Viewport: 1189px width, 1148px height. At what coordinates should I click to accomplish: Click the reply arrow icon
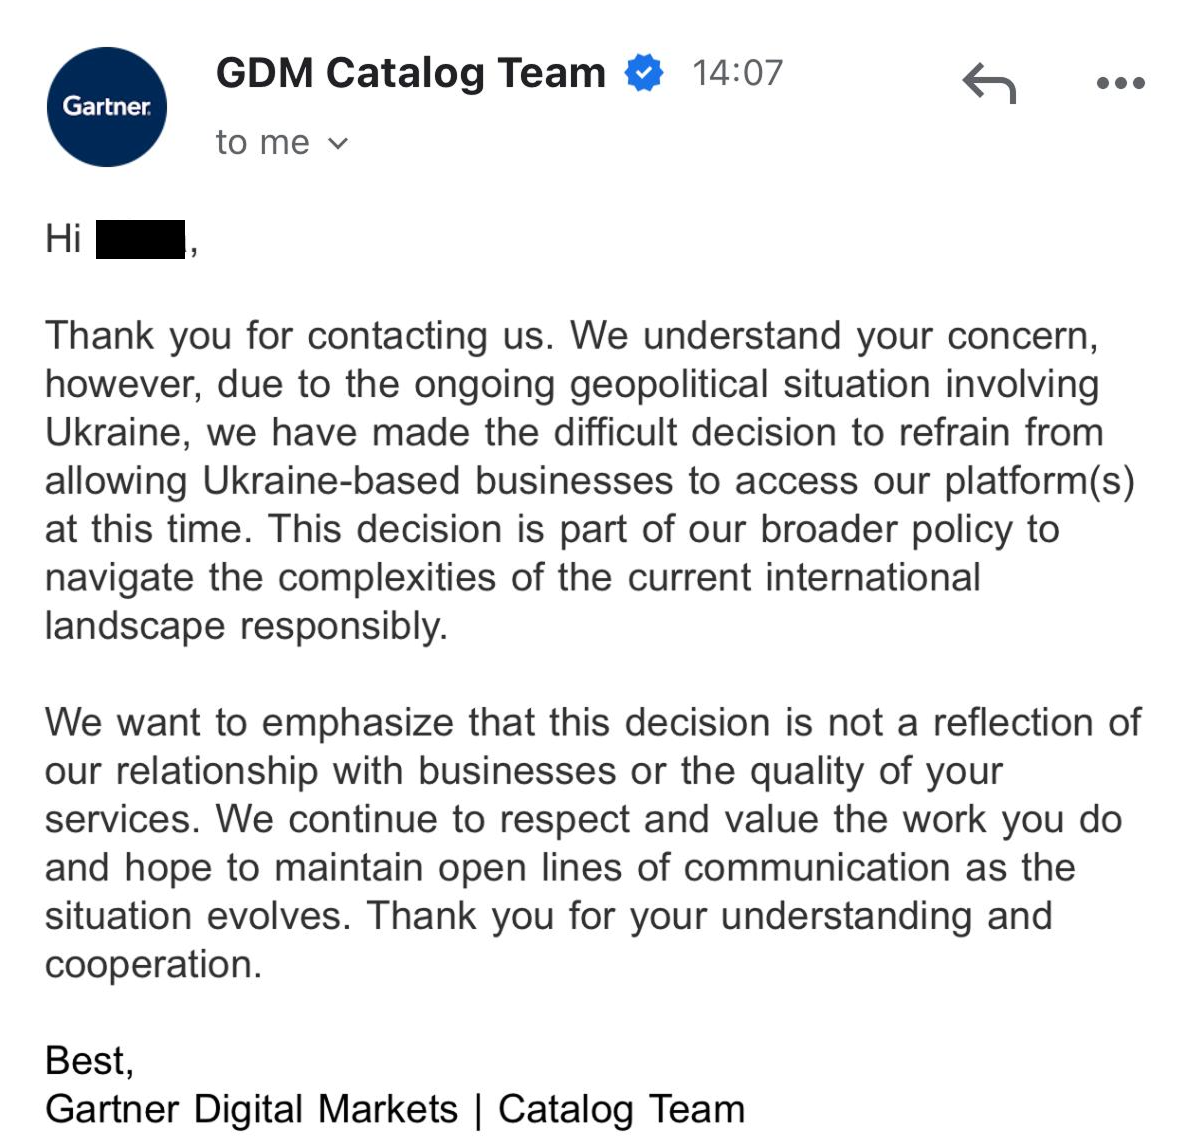click(x=989, y=83)
